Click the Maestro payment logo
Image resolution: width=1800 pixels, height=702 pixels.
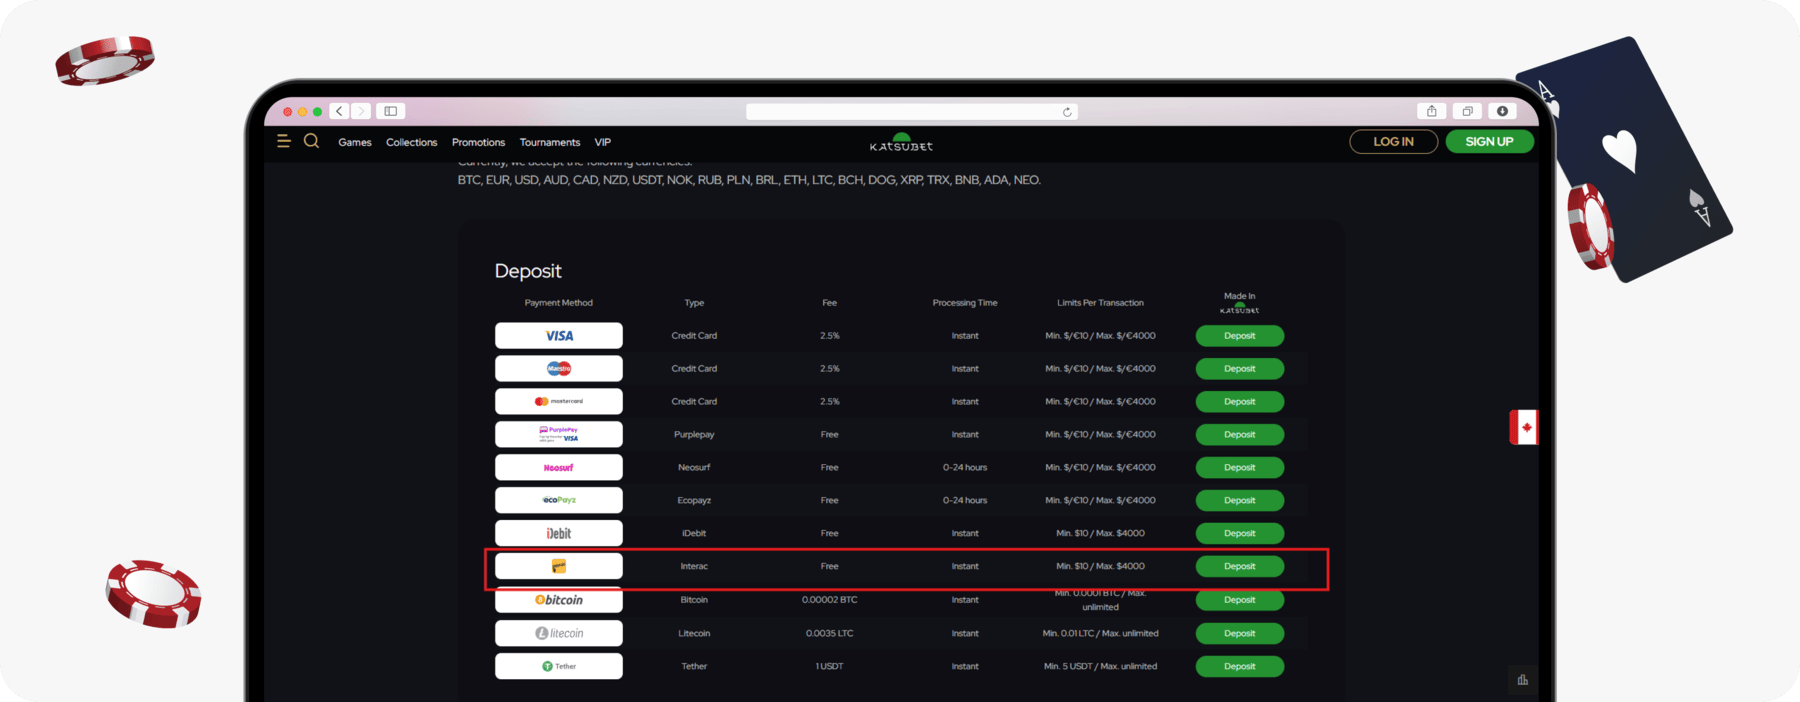[x=559, y=369]
